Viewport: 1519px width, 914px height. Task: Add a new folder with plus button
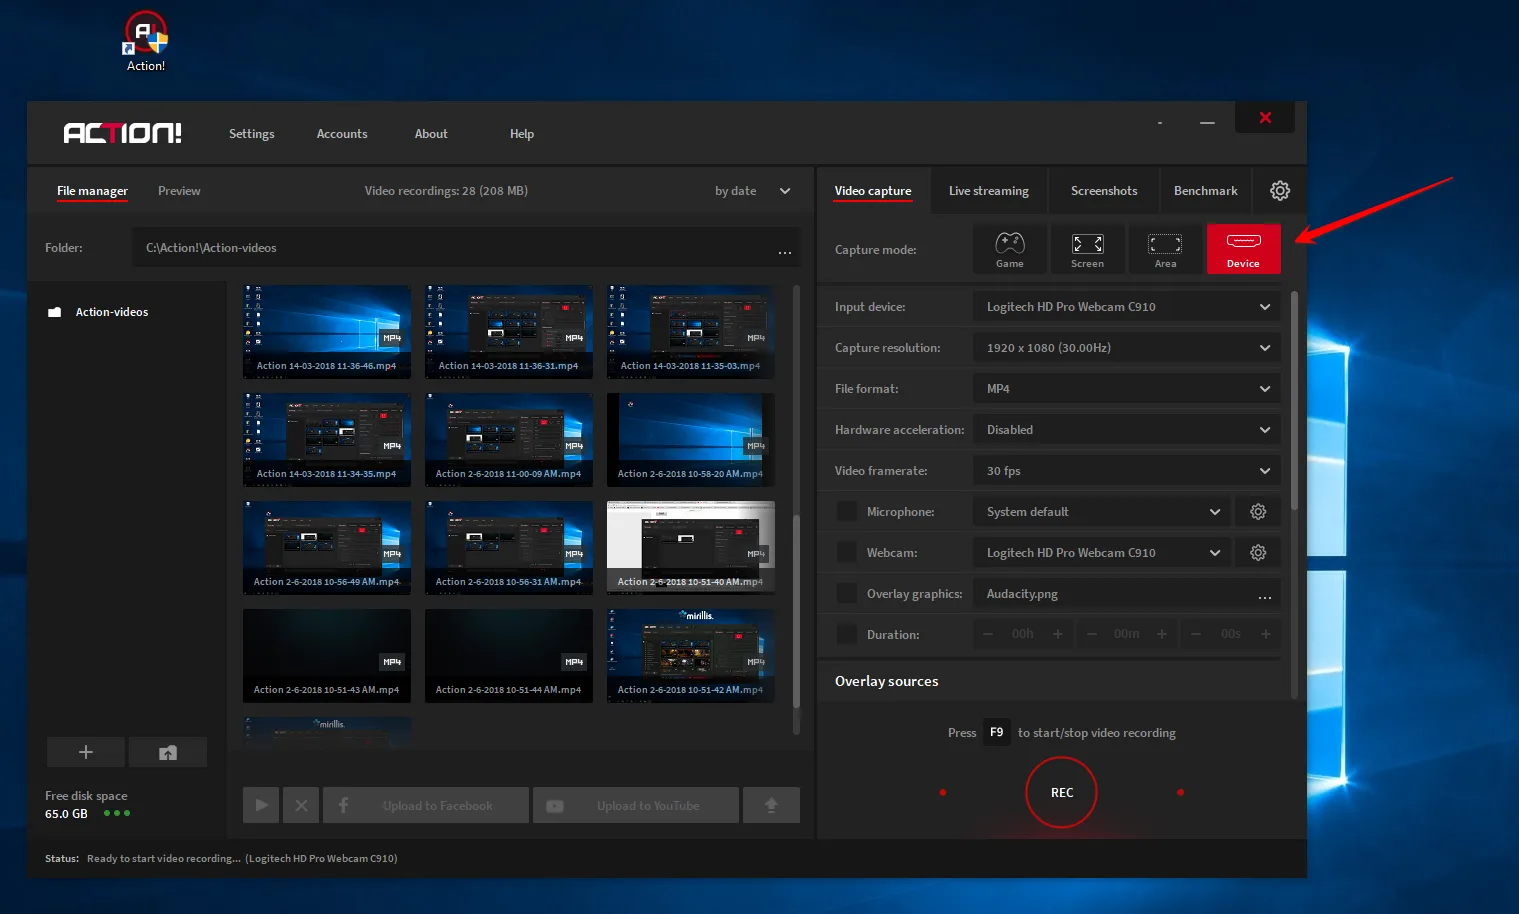point(86,752)
